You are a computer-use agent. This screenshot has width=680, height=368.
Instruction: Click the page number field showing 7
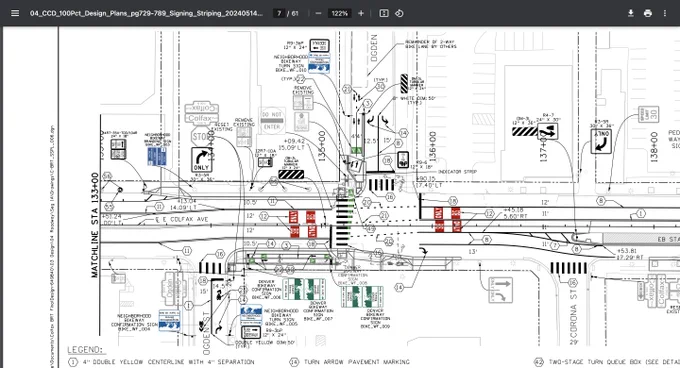[279, 13]
